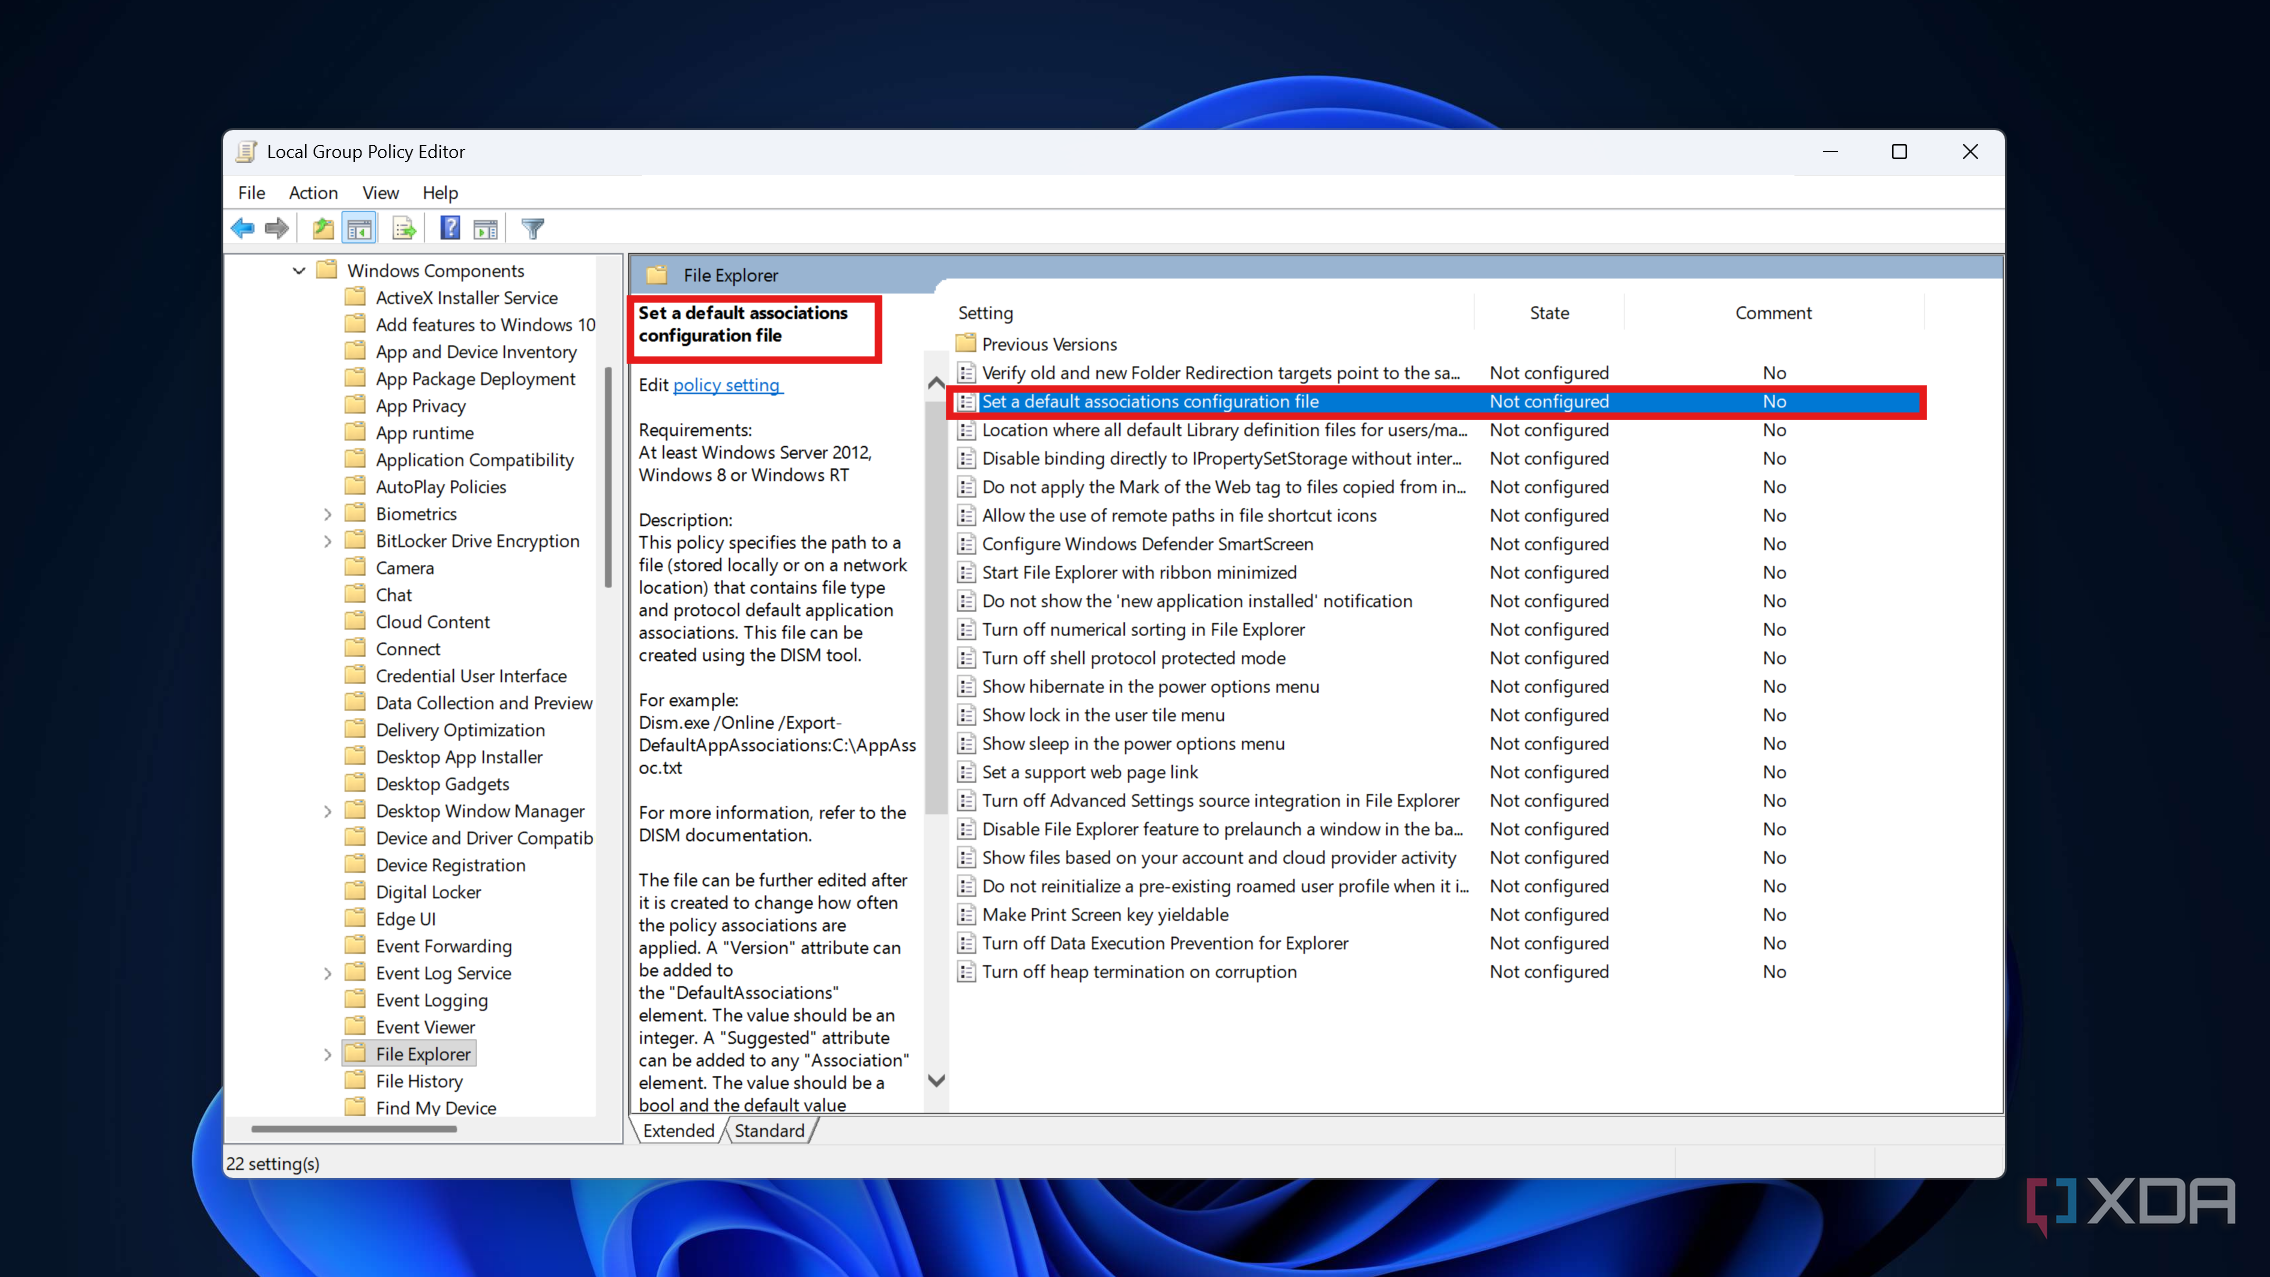Image resolution: width=2270 pixels, height=1277 pixels.
Task: Select Show hibernate in the power options menu
Action: click(x=1150, y=686)
